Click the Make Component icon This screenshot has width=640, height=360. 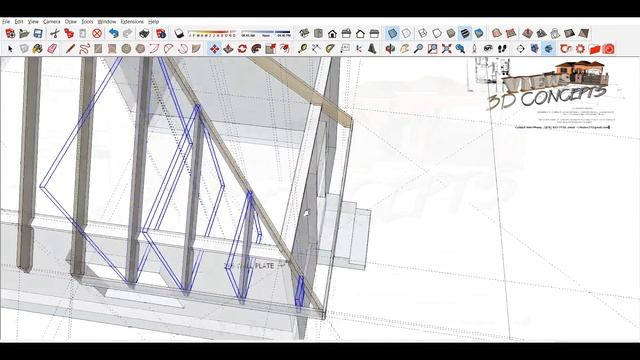click(x=24, y=49)
